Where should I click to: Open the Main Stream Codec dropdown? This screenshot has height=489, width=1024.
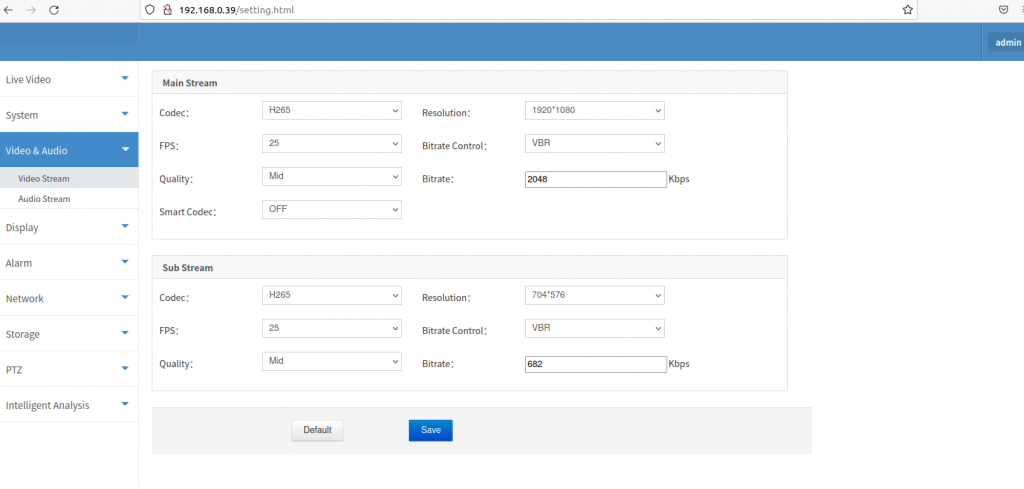pos(332,111)
